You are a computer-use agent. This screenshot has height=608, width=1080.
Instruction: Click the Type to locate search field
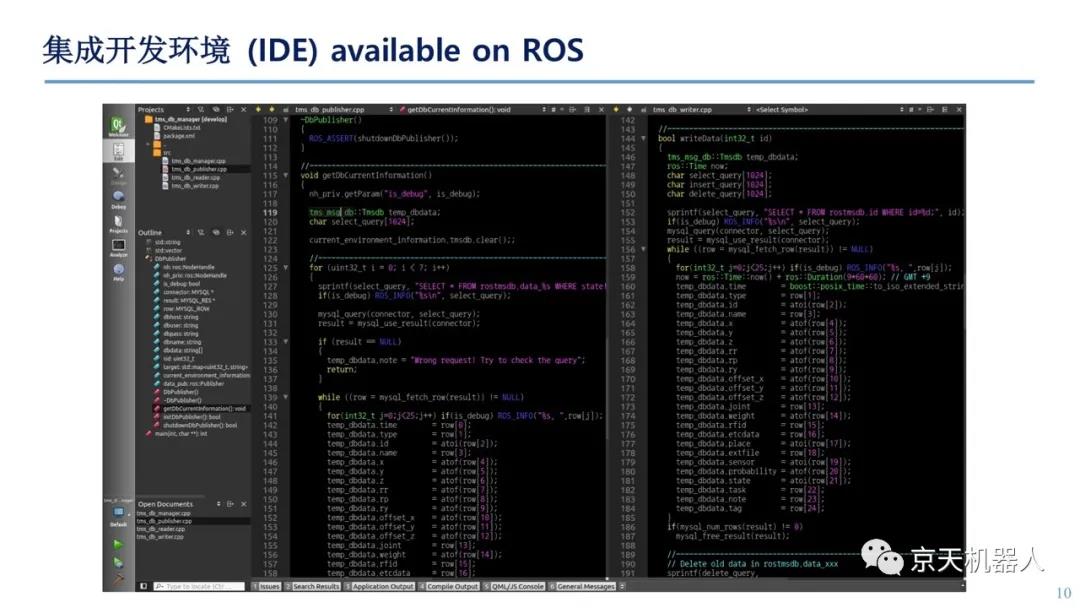click(x=199, y=586)
